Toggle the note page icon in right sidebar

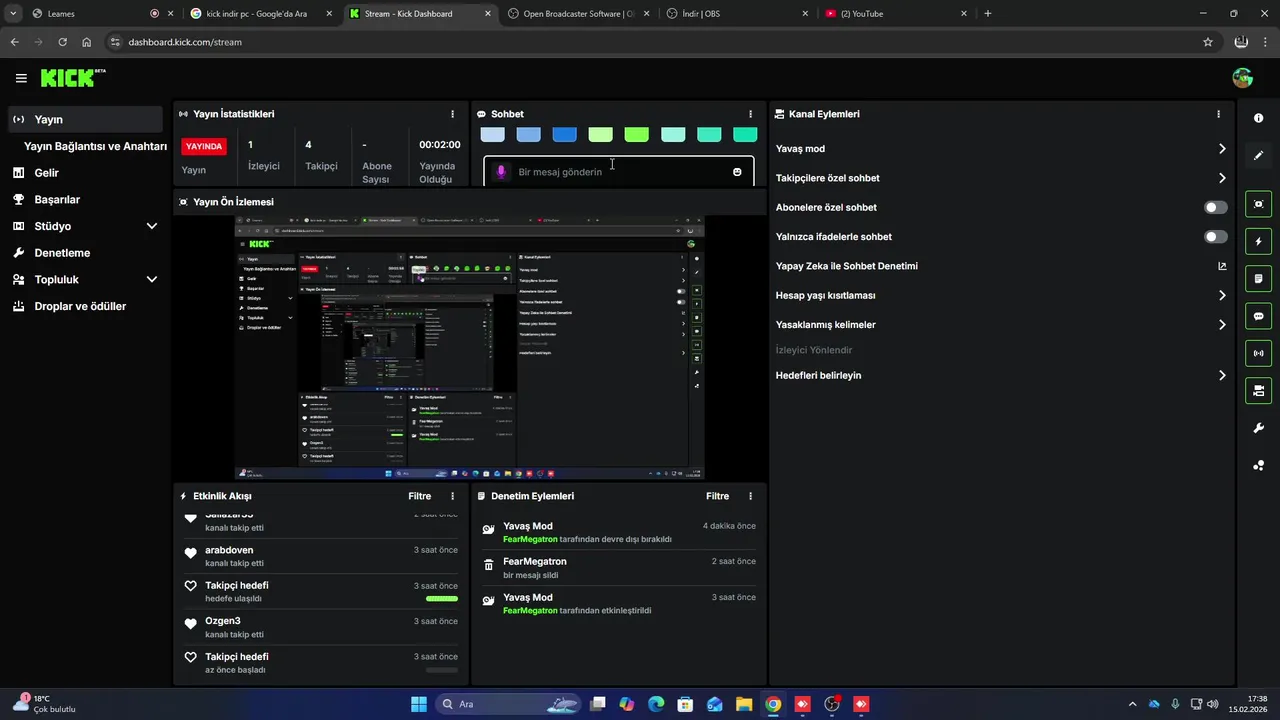[x=1259, y=278]
